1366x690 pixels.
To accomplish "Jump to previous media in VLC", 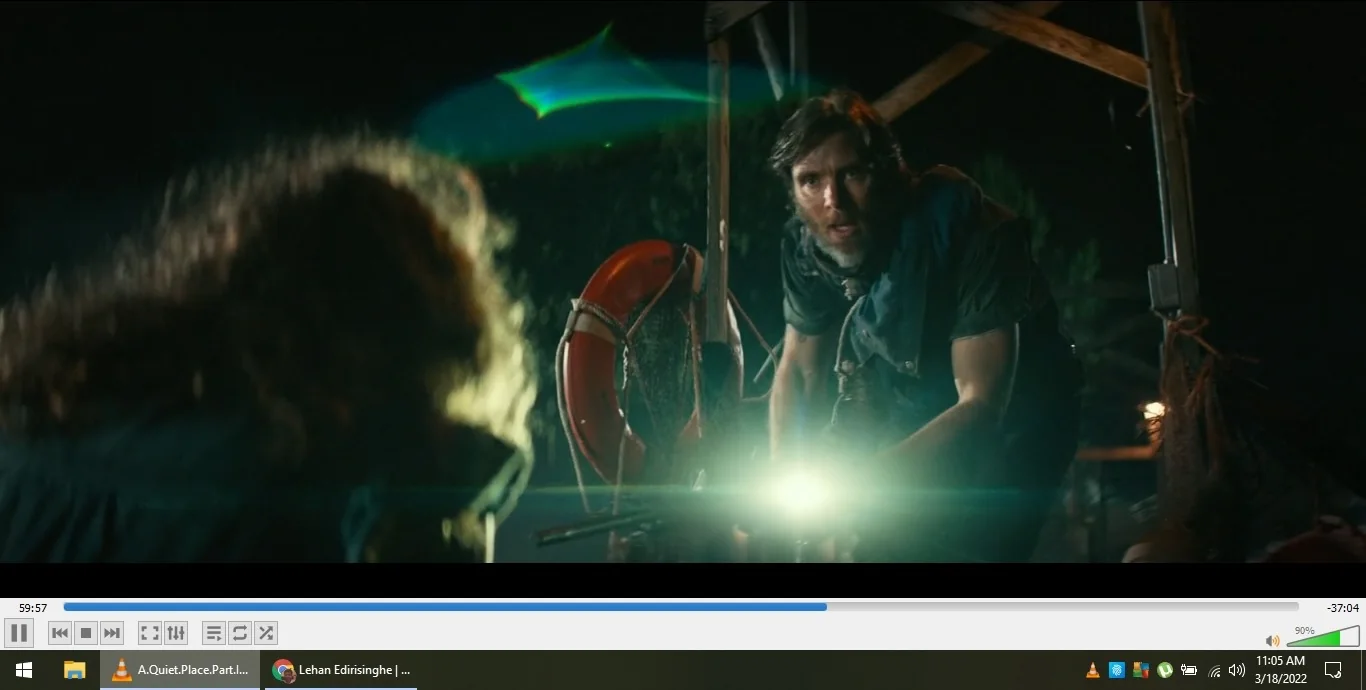I will (60, 633).
